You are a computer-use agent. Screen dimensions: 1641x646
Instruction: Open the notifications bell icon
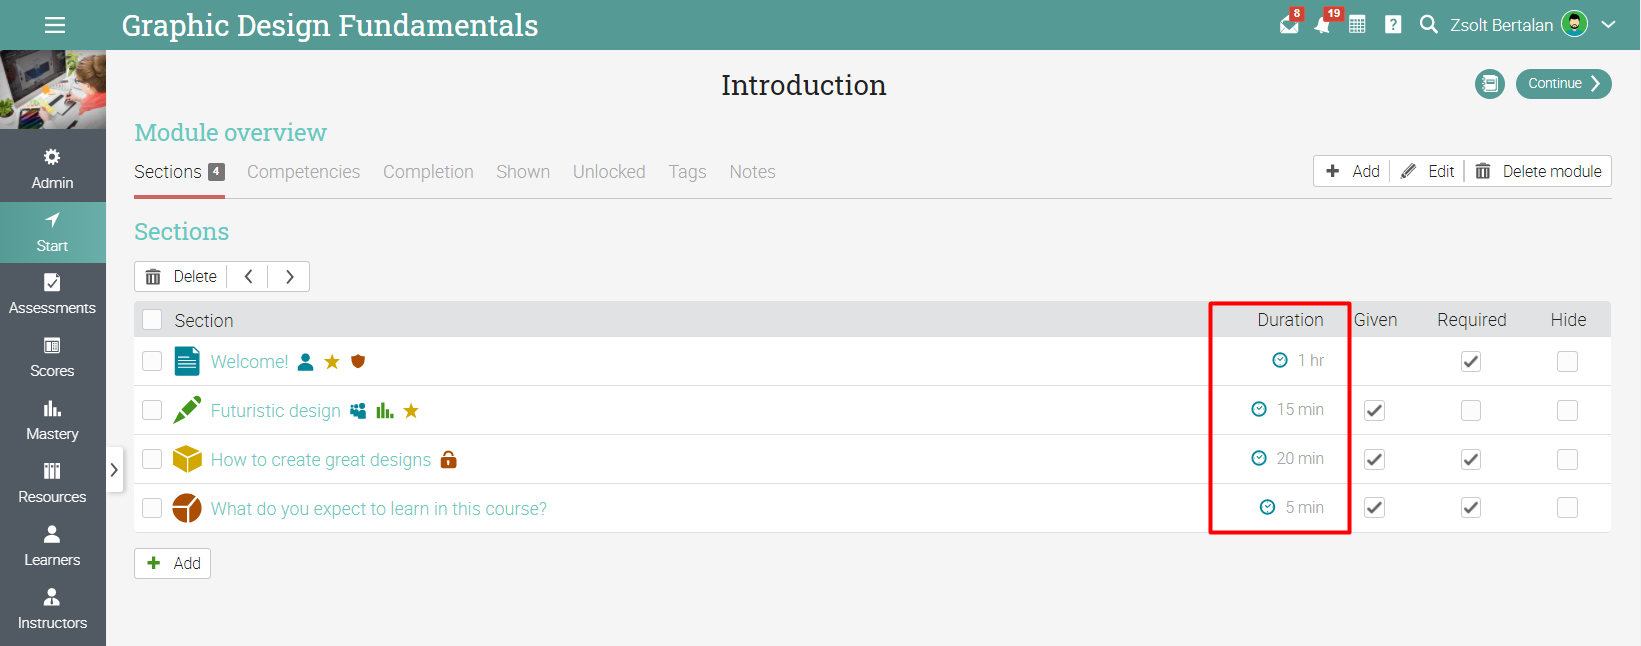(1323, 24)
